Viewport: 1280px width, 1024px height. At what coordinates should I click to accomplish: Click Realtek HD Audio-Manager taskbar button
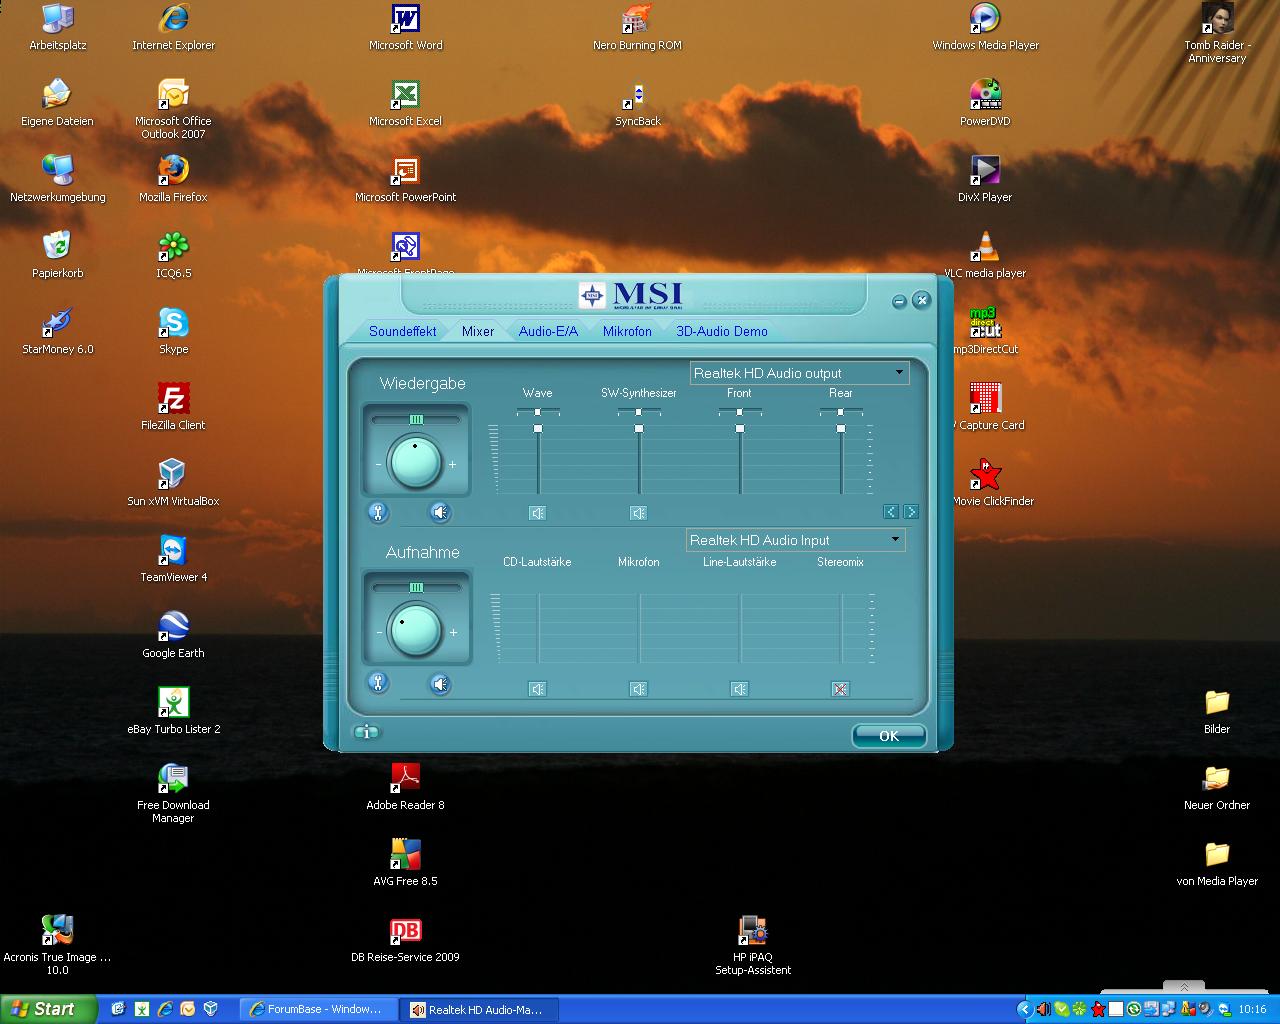tap(478, 1009)
